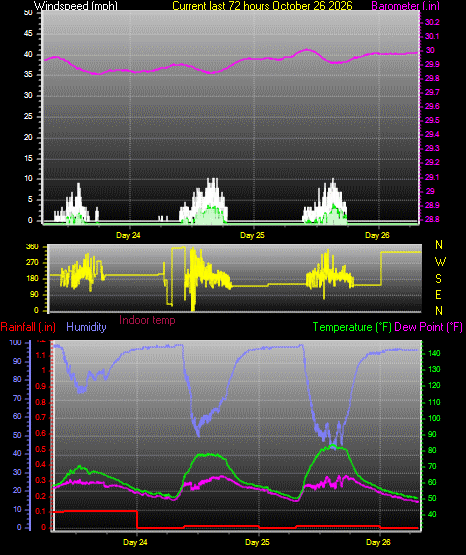The image size is (466, 555).
Task: Click the humidity scale value 100
Action: (16, 343)
